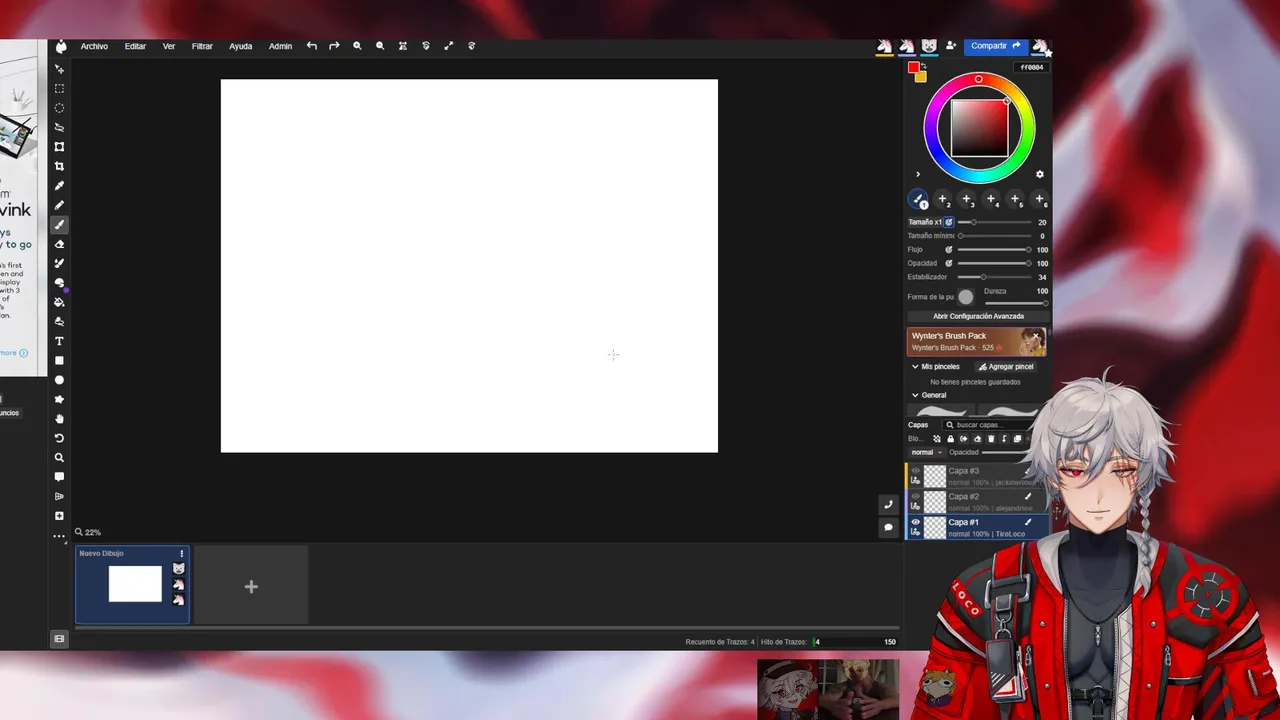The height and width of the screenshot is (720, 1280).
Task: Select the crop tool
Action: 59,166
